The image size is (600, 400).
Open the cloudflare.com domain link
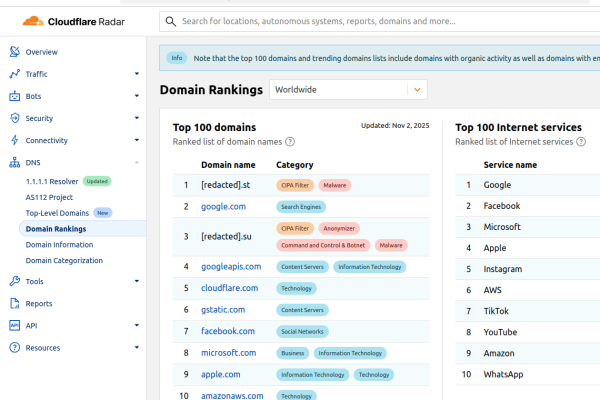[x=230, y=288]
